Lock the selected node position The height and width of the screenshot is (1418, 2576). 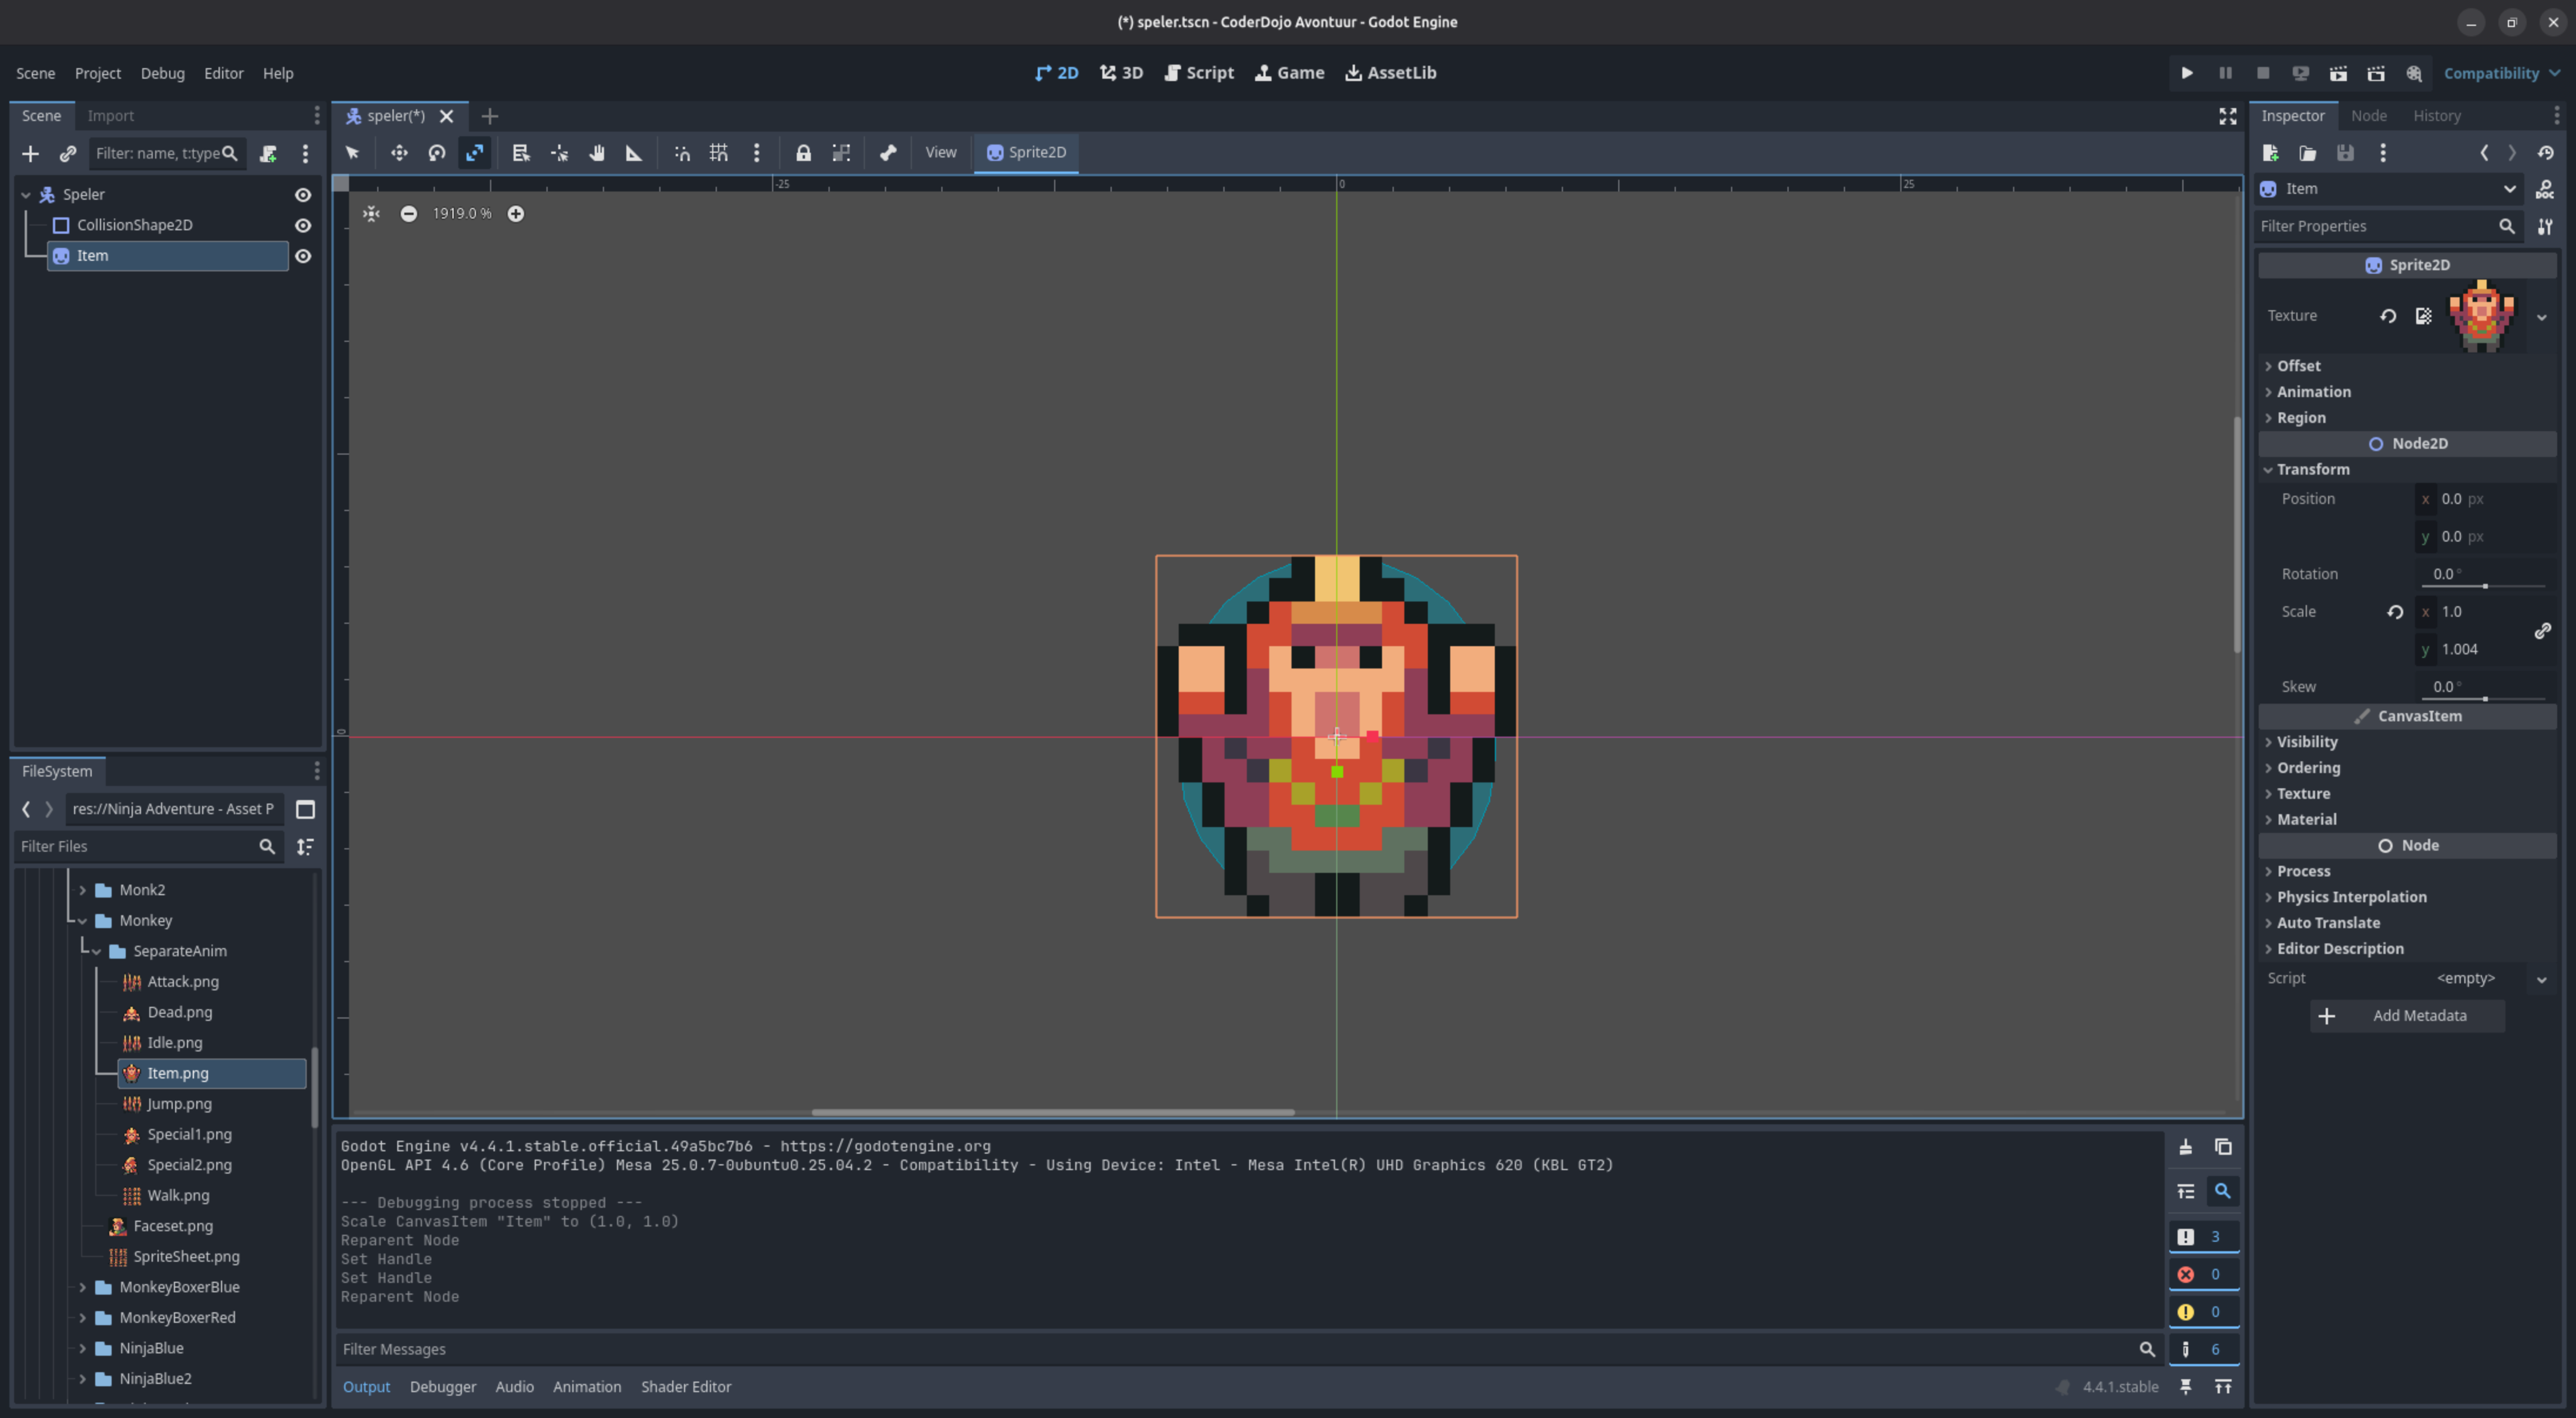pos(803,153)
